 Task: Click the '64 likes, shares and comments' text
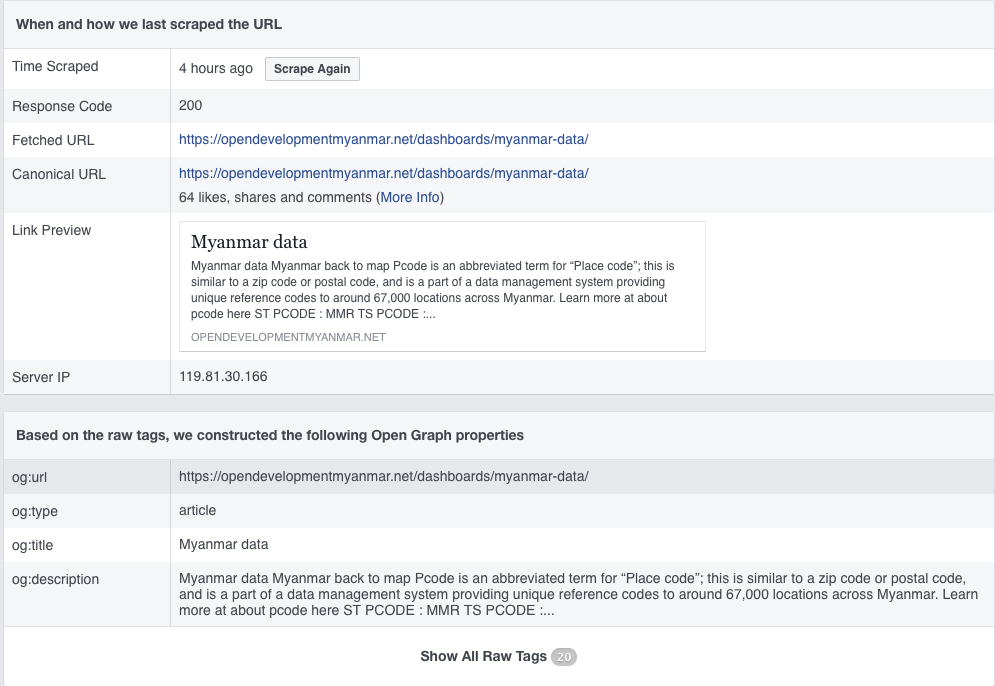coord(275,197)
